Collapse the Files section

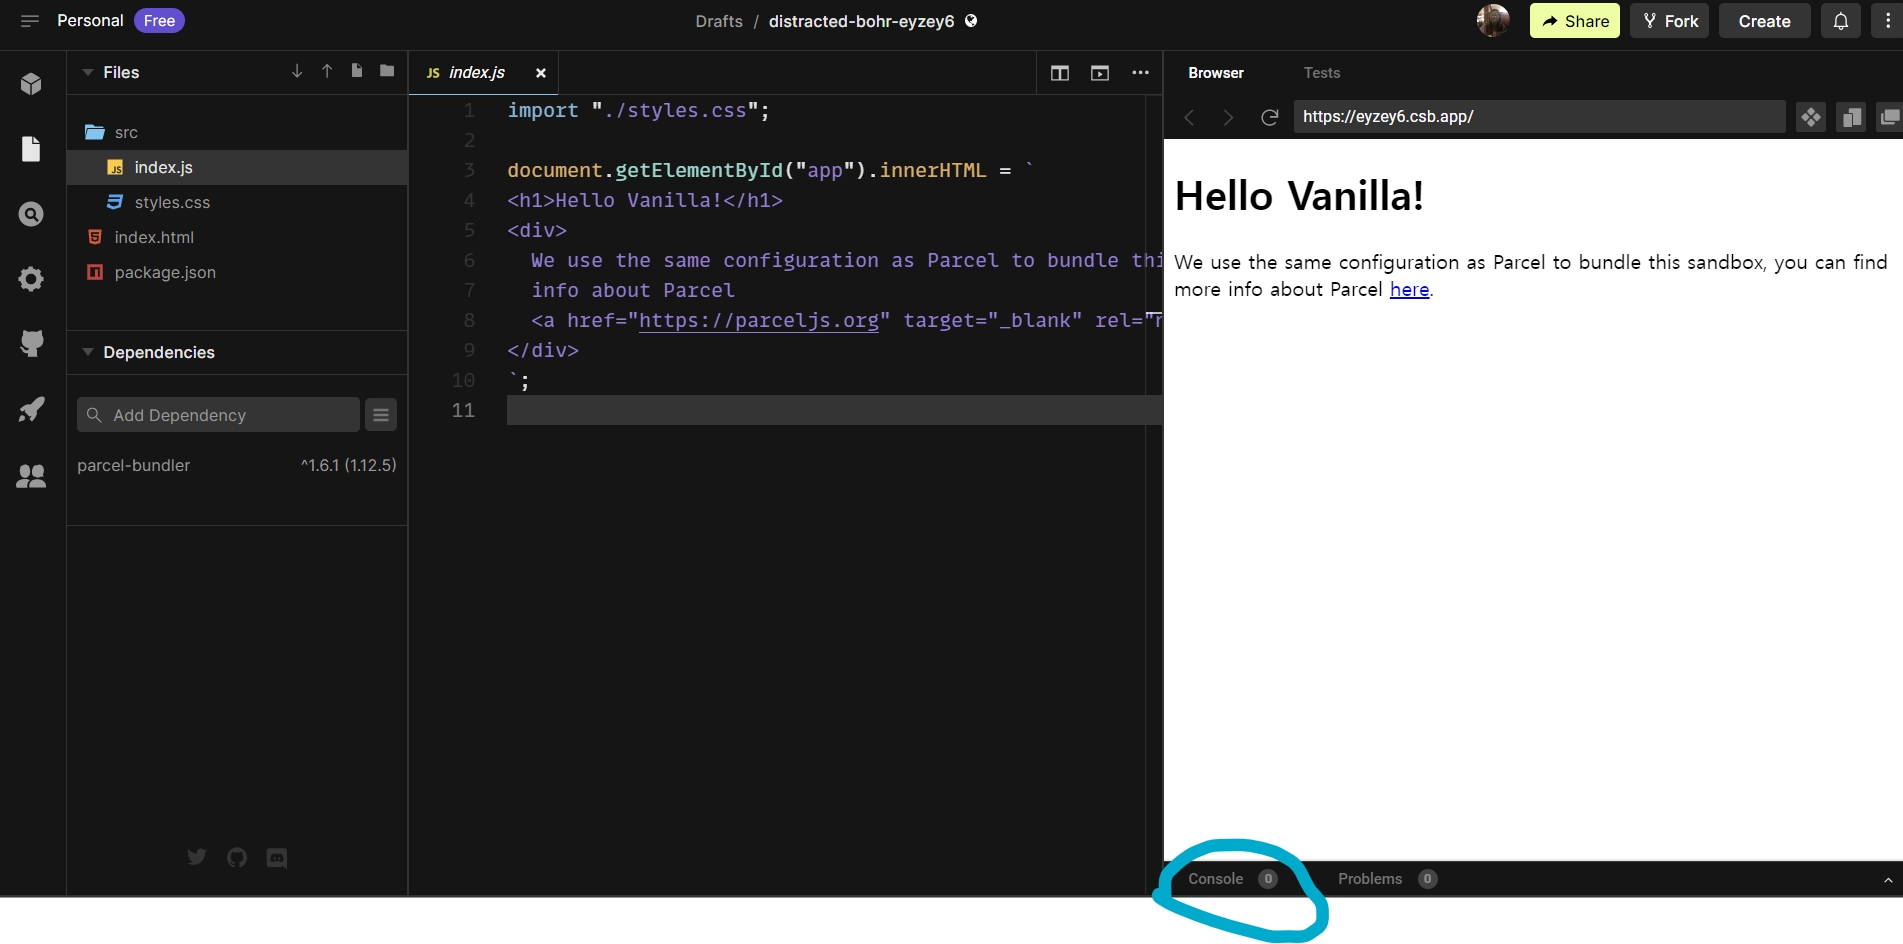tap(88, 72)
